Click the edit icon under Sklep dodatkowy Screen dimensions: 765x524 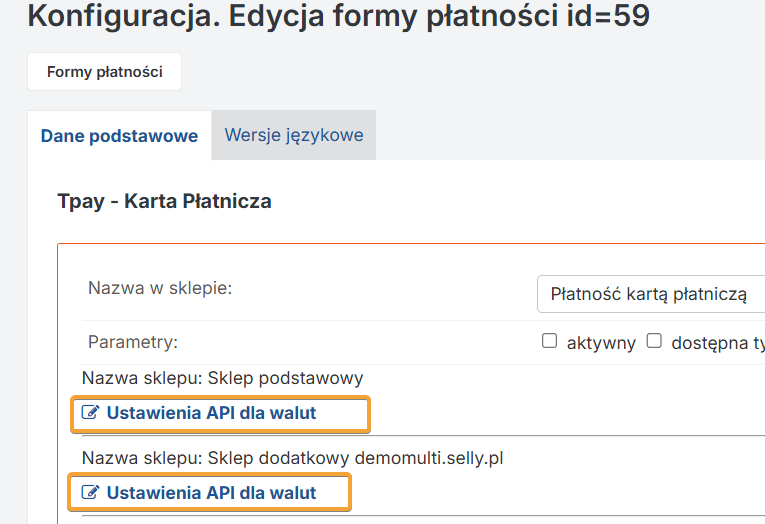point(91,492)
